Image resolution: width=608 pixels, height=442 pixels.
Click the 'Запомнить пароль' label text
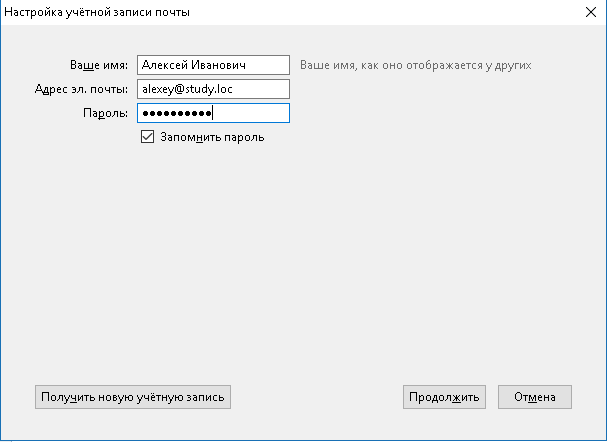coord(212,137)
